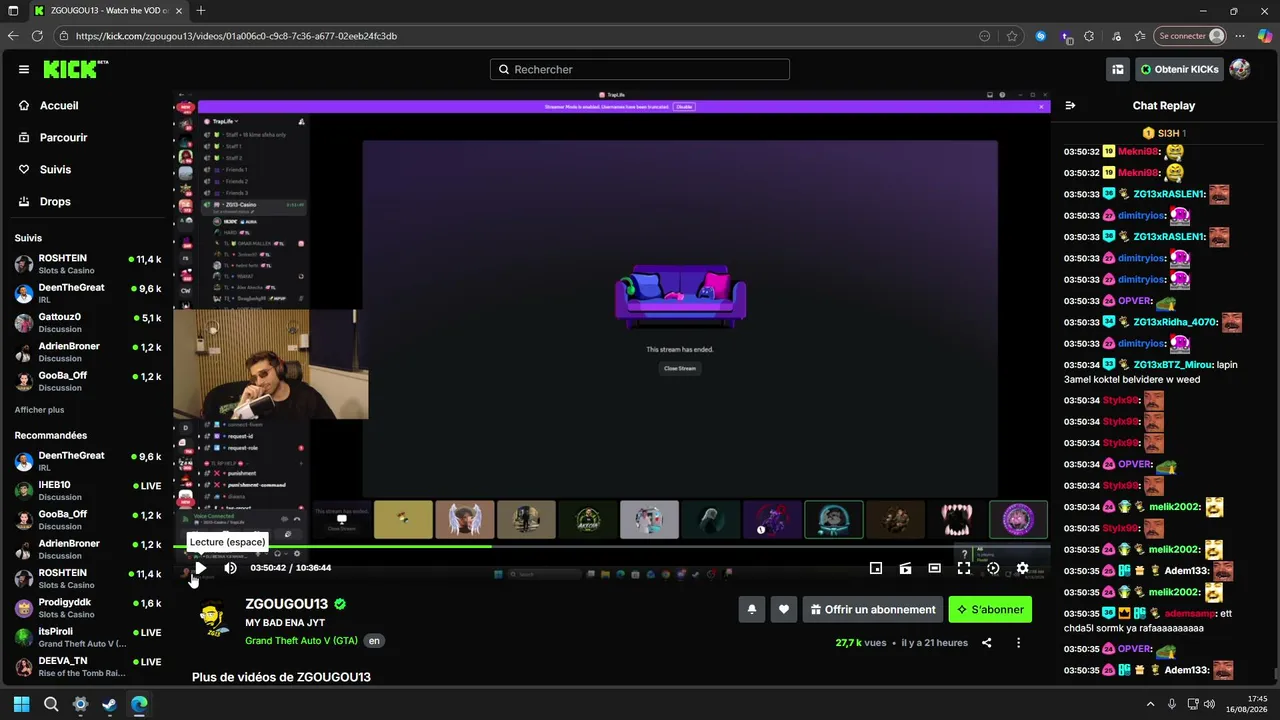The image size is (1280, 720).
Task: Open the Suivis page link
Action: [55, 169]
